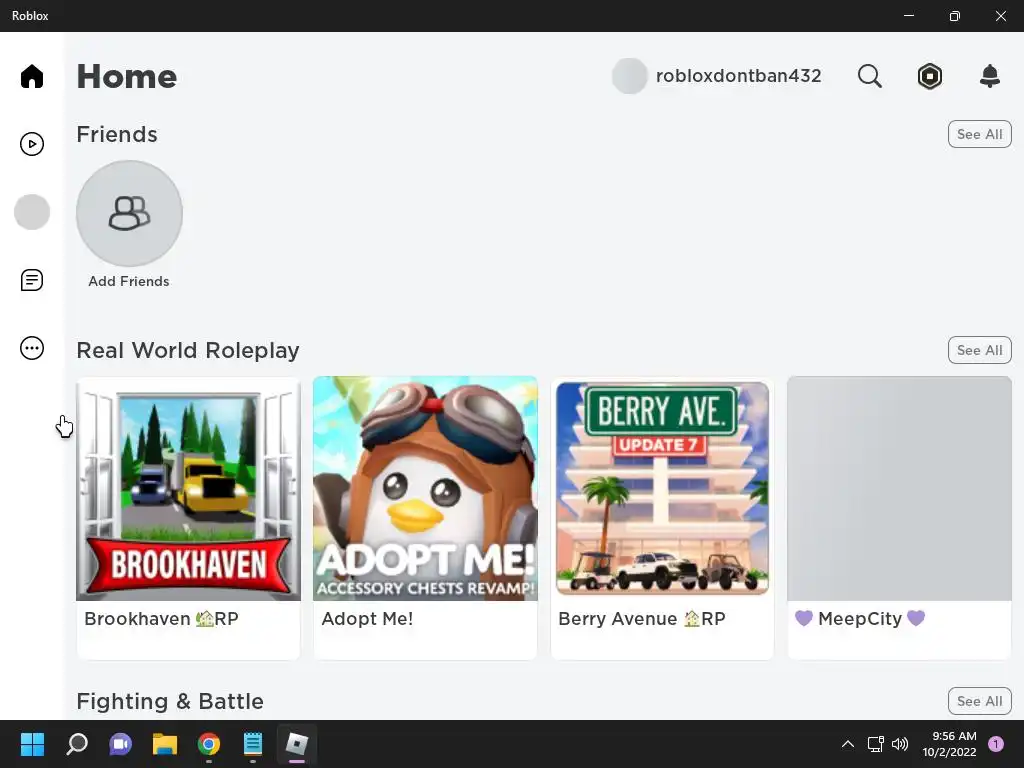
Task: Click the search magnifier icon in header
Action: [x=869, y=76]
